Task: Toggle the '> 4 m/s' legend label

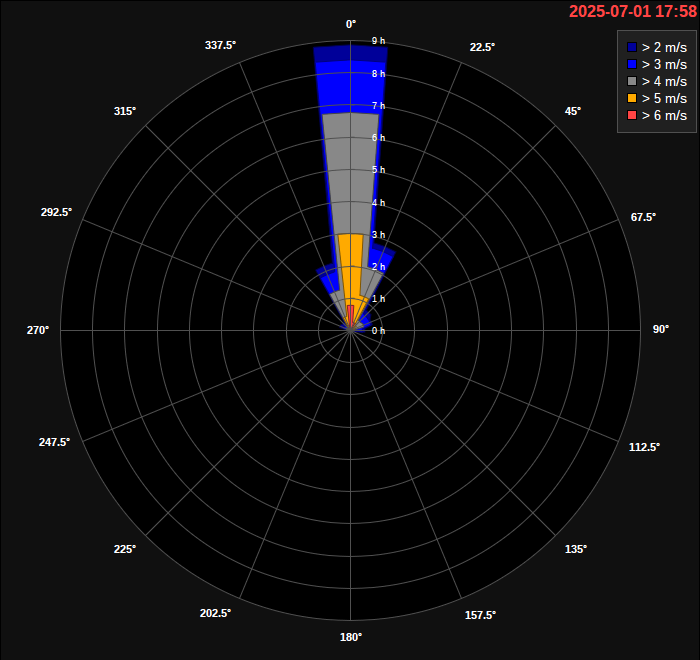Action: coord(664,81)
